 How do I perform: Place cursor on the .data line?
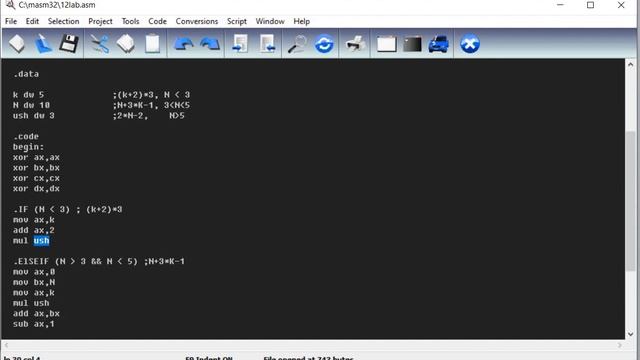[26, 74]
